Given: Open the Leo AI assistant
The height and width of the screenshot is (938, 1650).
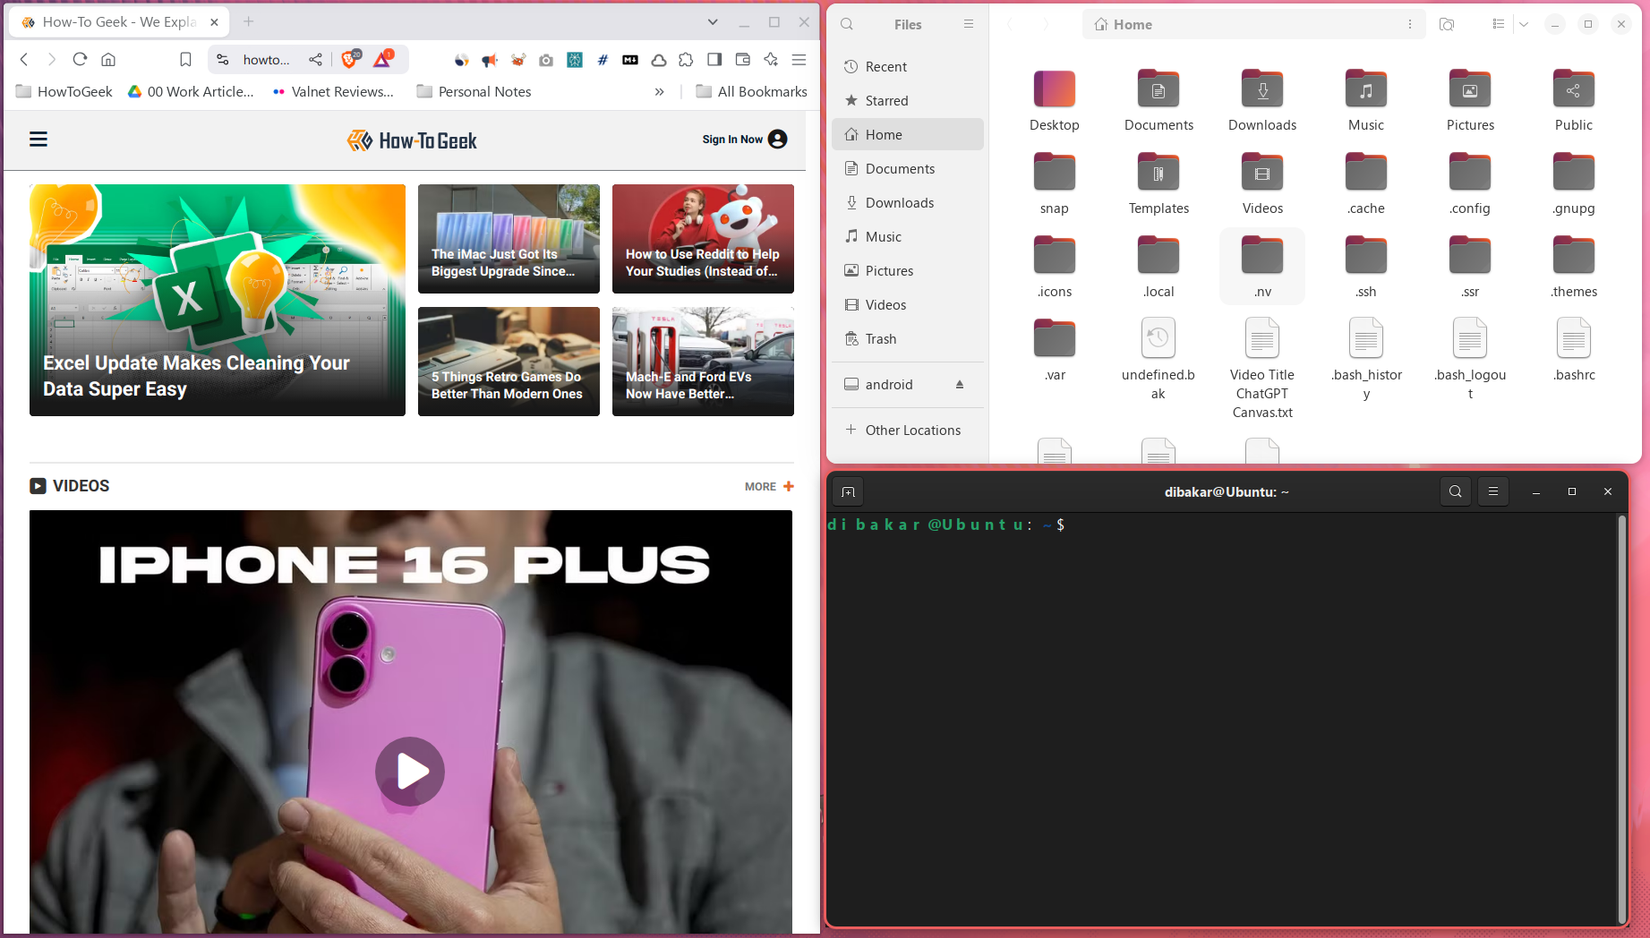Looking at the screenshot, I should point(770,60).
